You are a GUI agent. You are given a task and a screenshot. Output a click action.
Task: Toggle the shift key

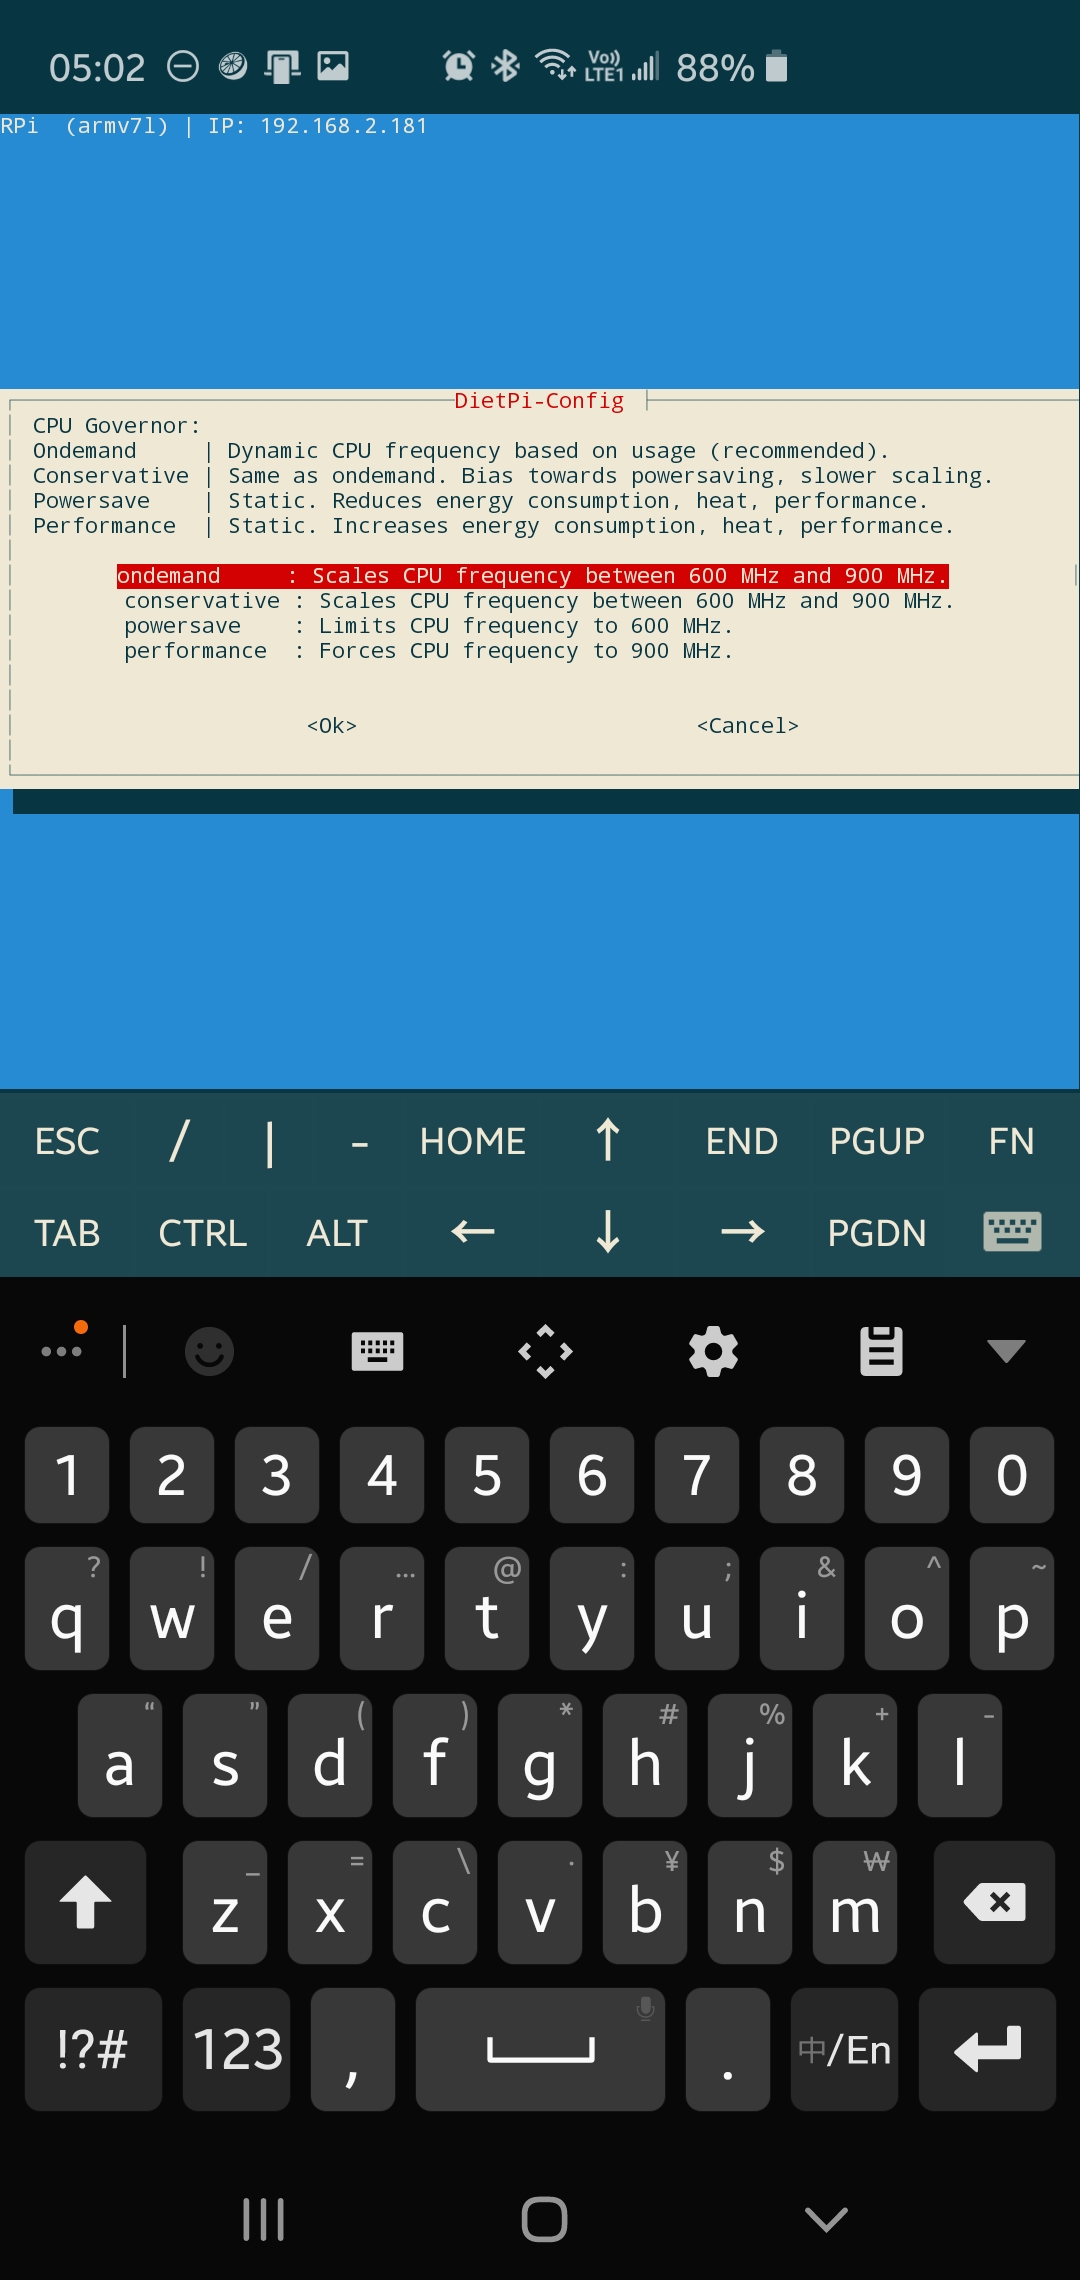coord(86,1902)
